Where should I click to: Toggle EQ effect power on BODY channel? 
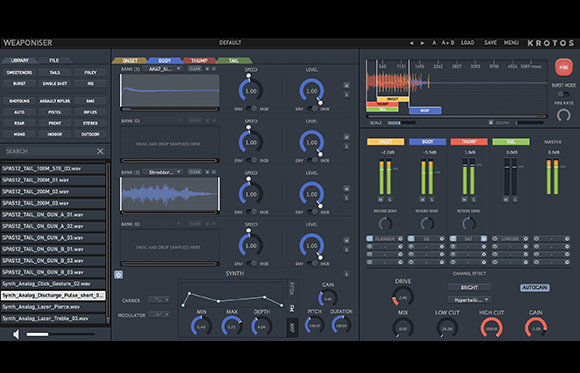[411, 239]
